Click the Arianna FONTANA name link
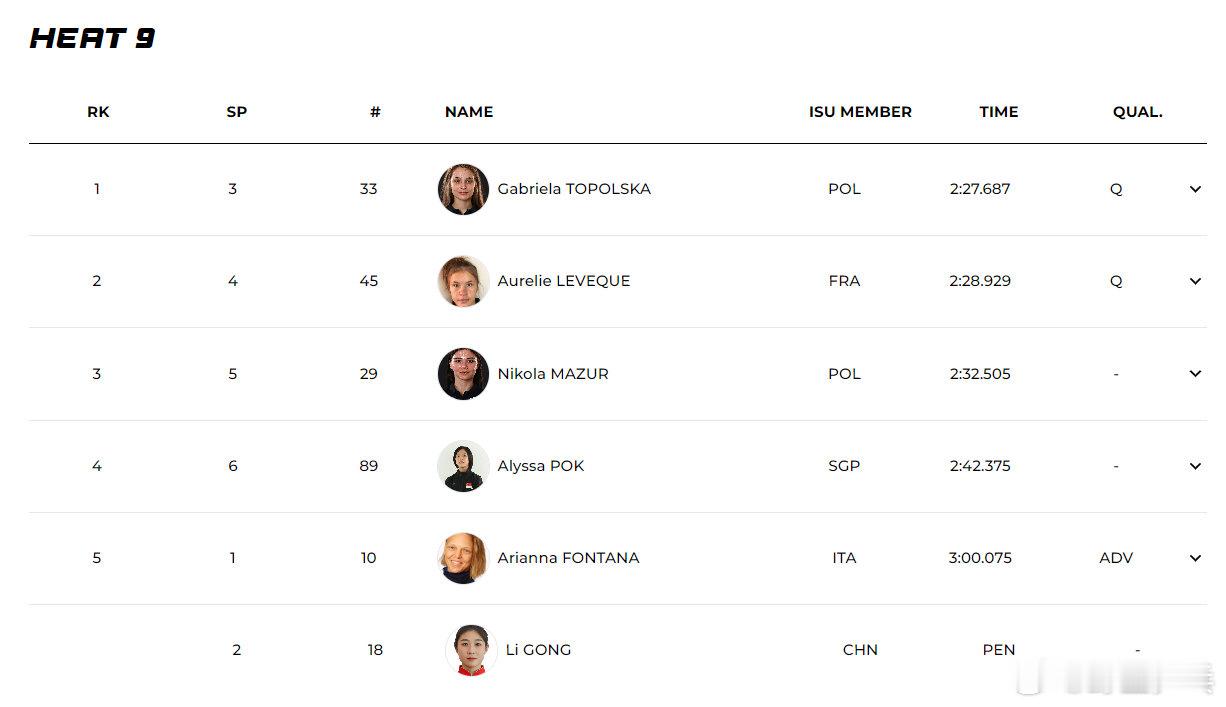Screen dimensions: 1226x707 tap(568, 558)
